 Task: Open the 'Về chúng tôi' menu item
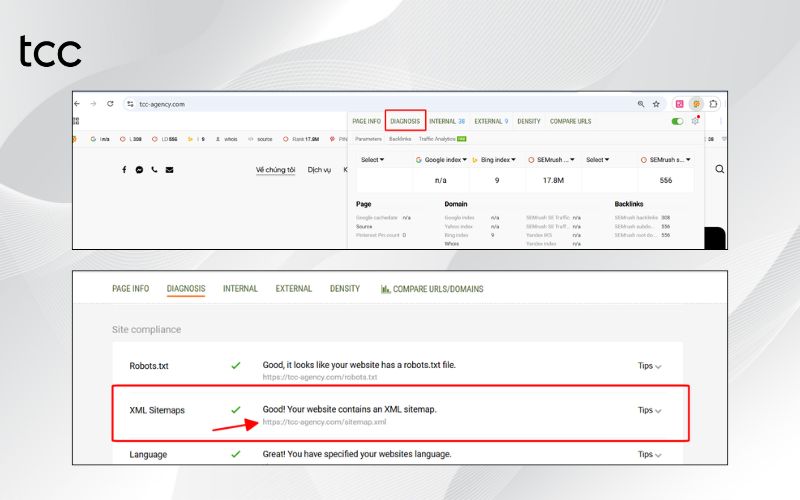tap(276, 169)
